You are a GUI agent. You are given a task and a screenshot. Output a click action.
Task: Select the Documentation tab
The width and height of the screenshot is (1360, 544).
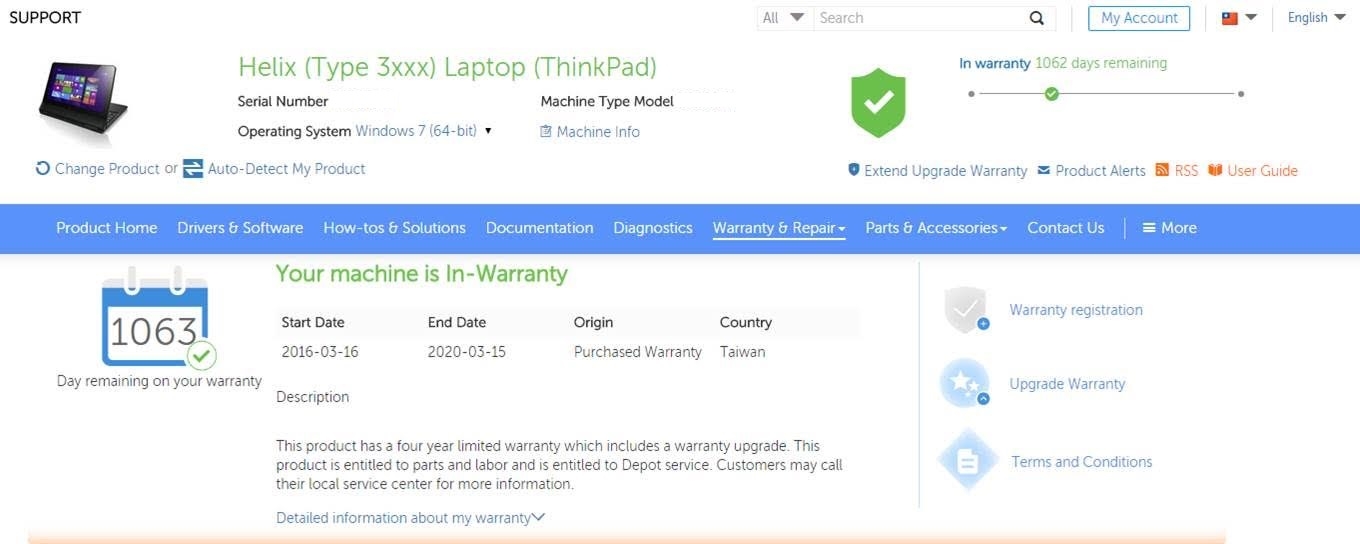(x=540, y=228)
